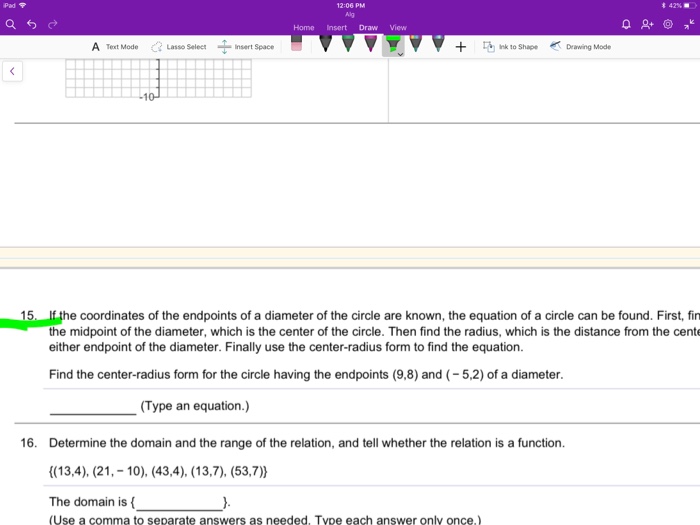Switch to the View tab
The height and width of the screenshot is (525, 700).
[398, 27]
